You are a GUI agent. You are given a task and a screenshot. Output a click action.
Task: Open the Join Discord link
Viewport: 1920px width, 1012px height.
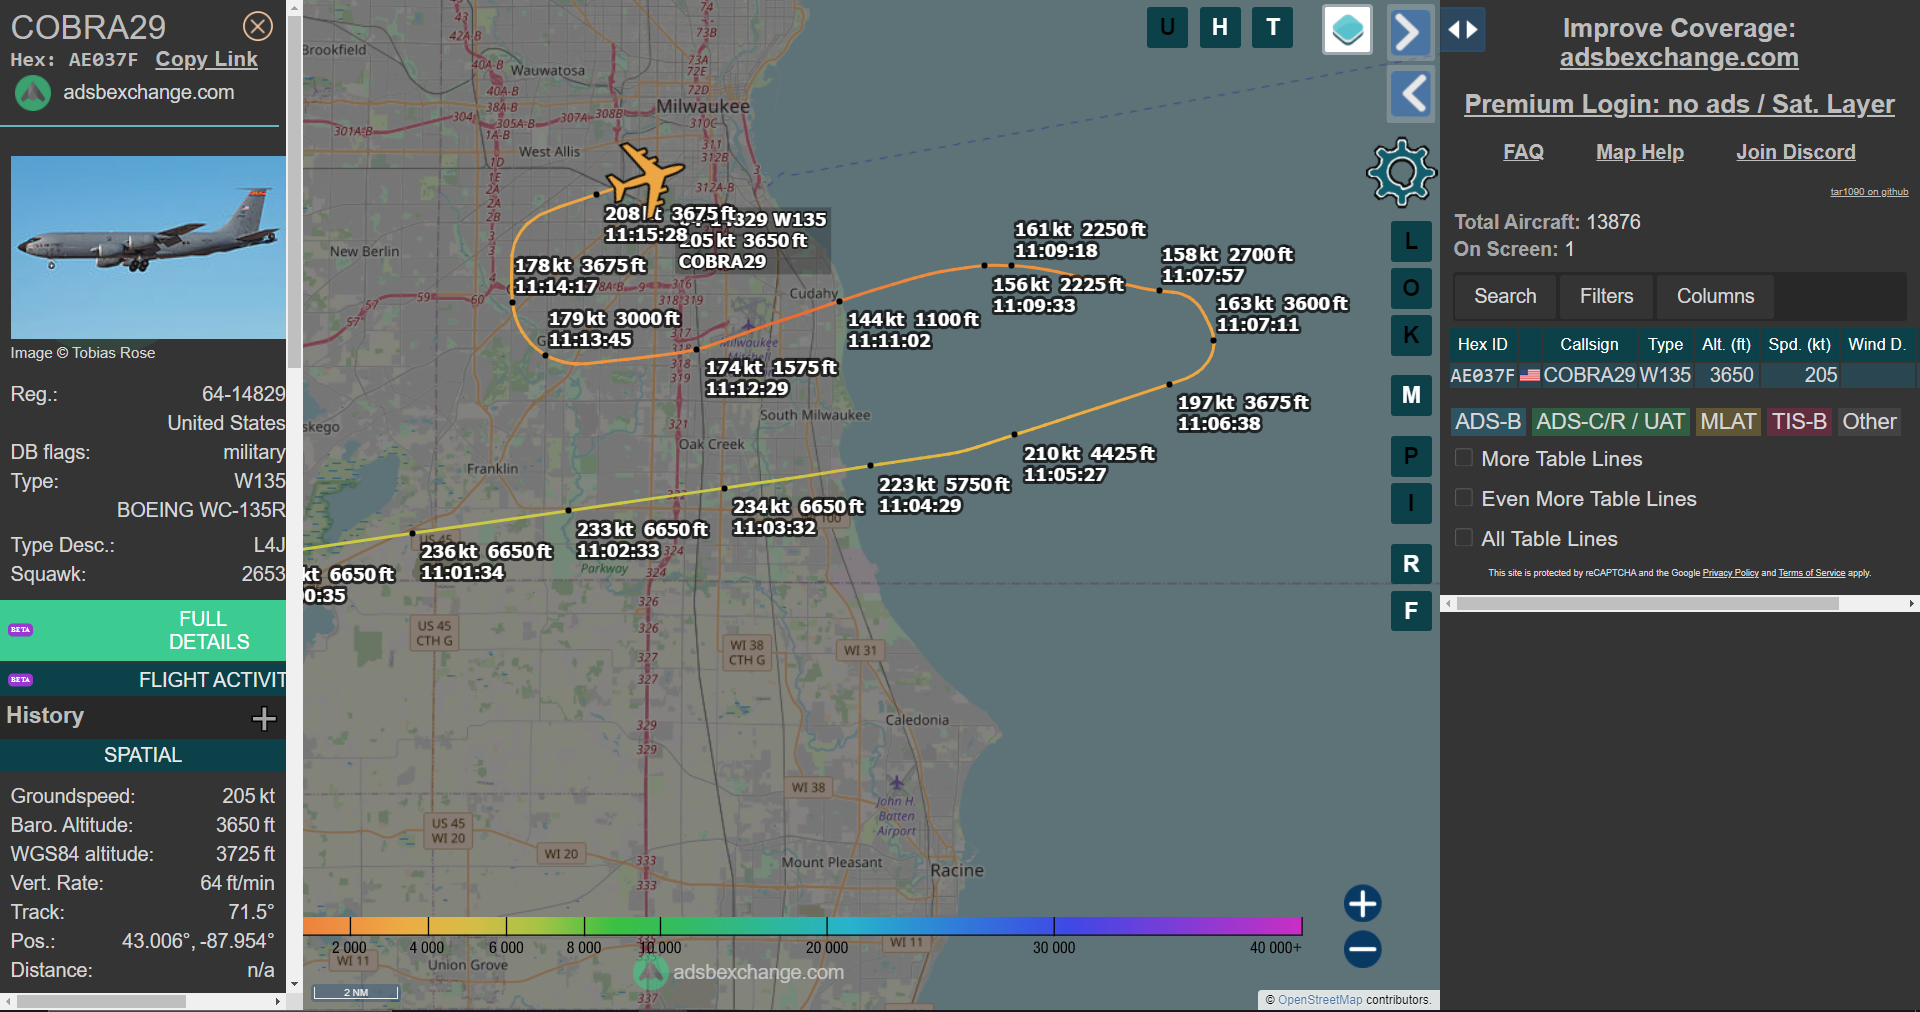click(x=1795, y=152)
